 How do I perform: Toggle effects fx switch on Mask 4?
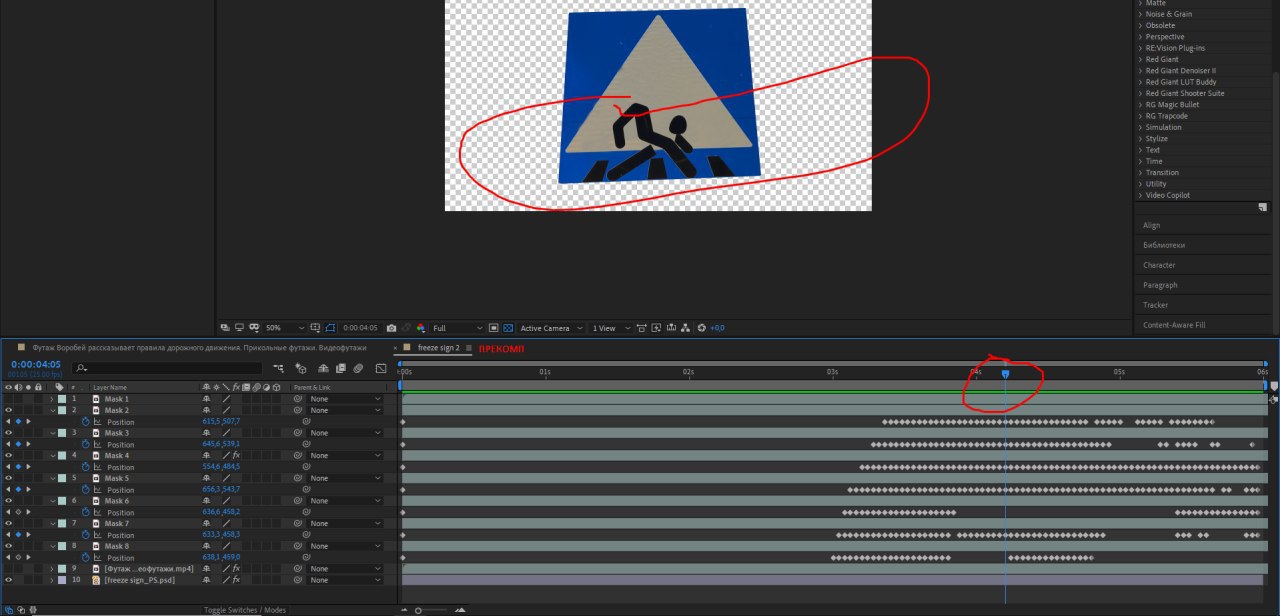pos(237,455)
